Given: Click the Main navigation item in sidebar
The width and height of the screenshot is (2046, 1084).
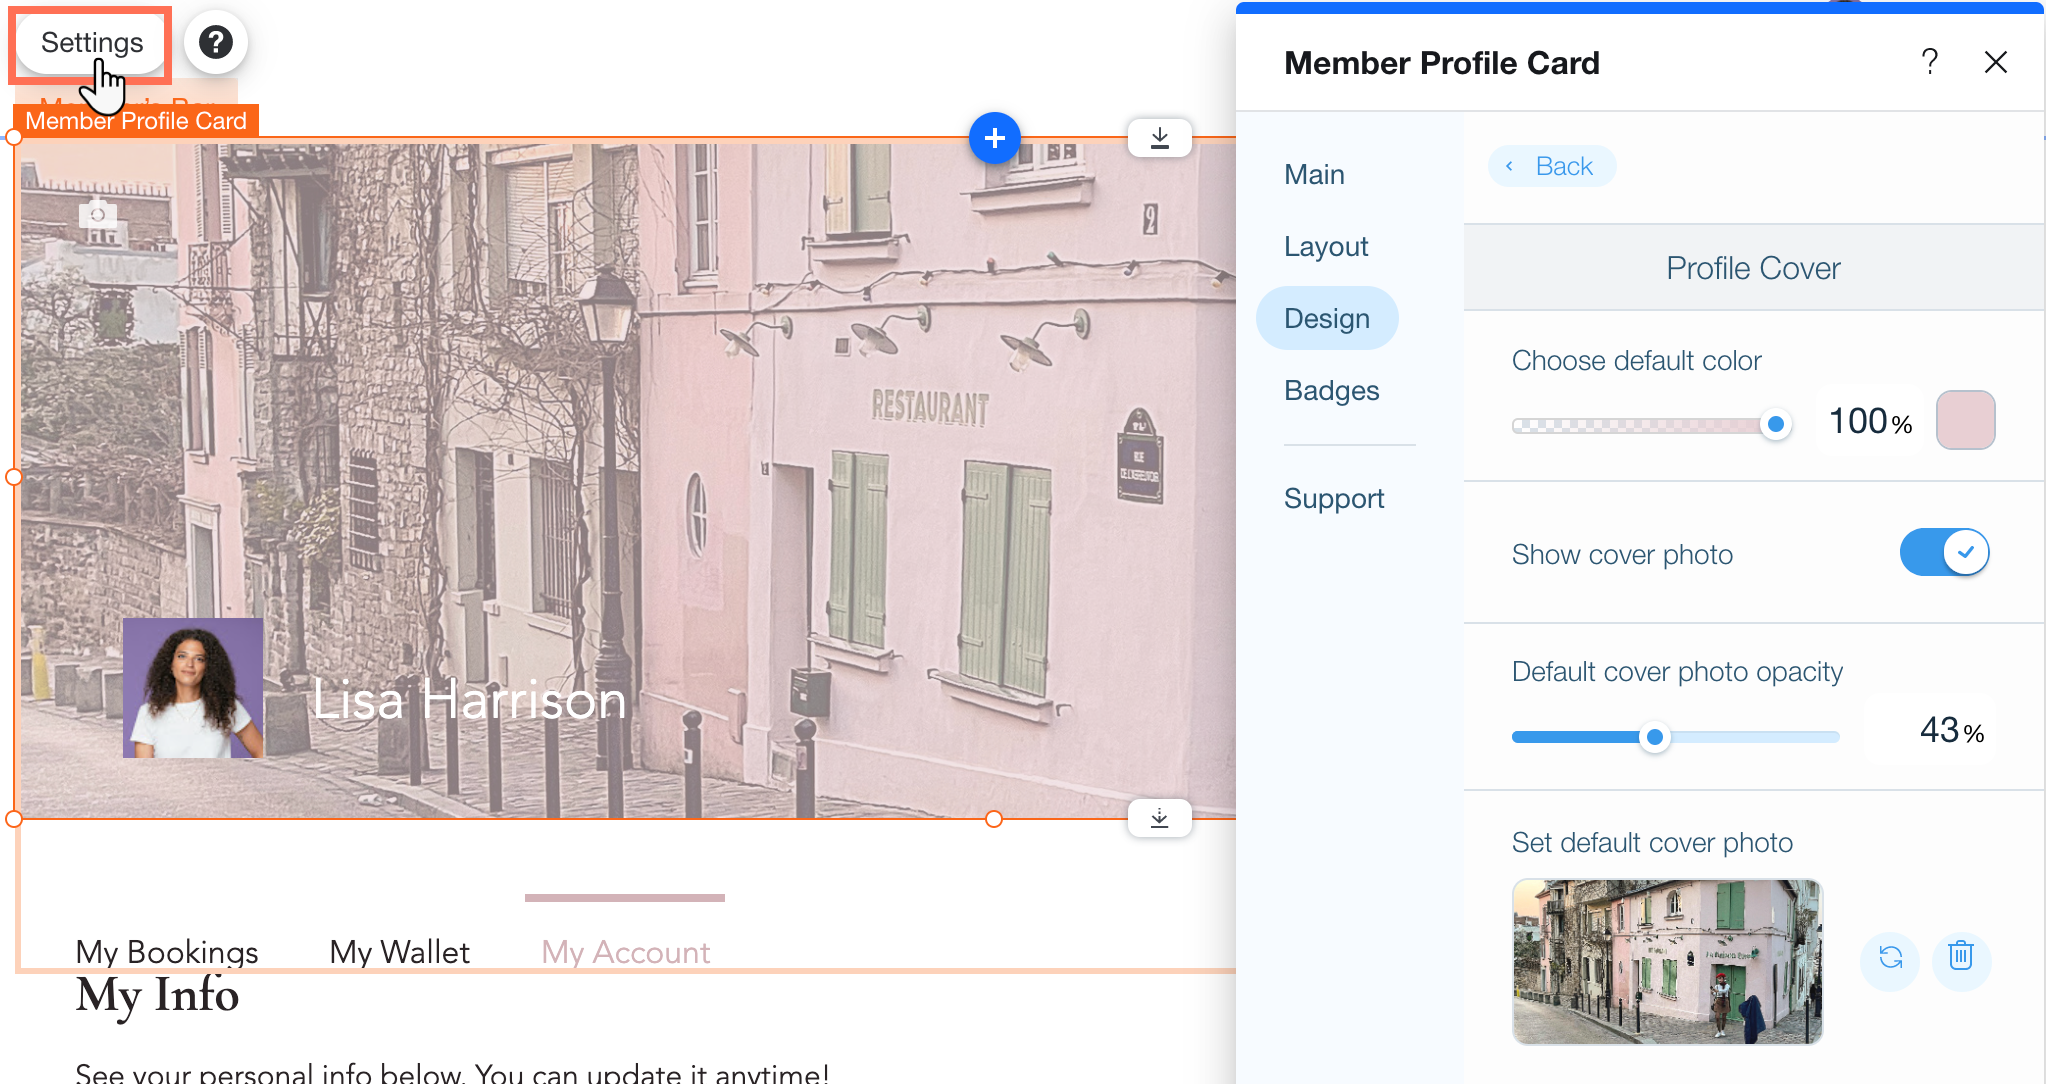Looking at the screenshot, I should tap(1315, 173).
